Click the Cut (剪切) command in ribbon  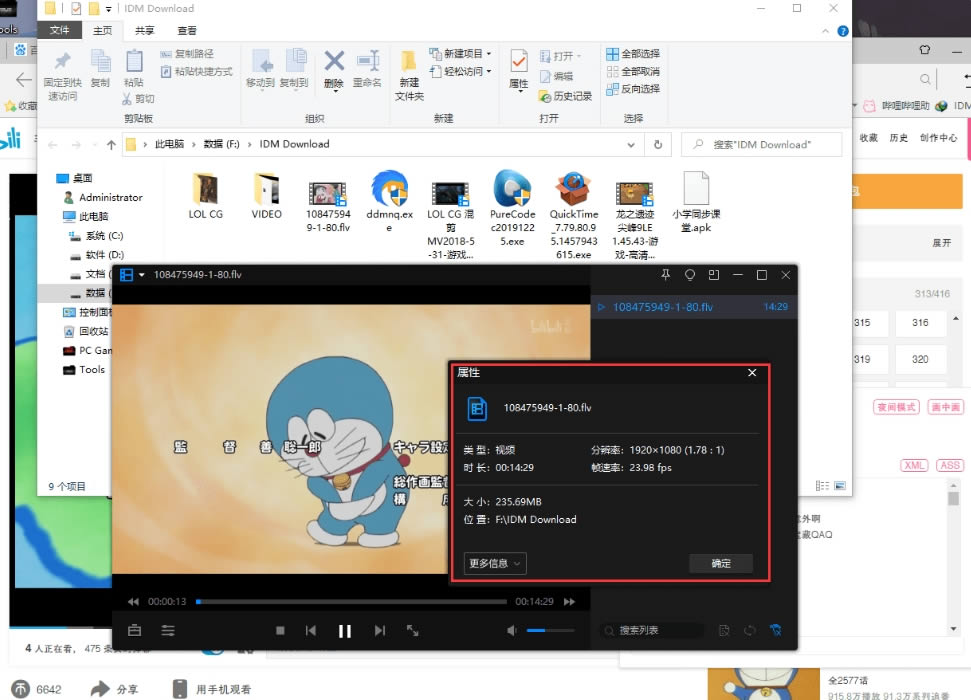(138, 98)
